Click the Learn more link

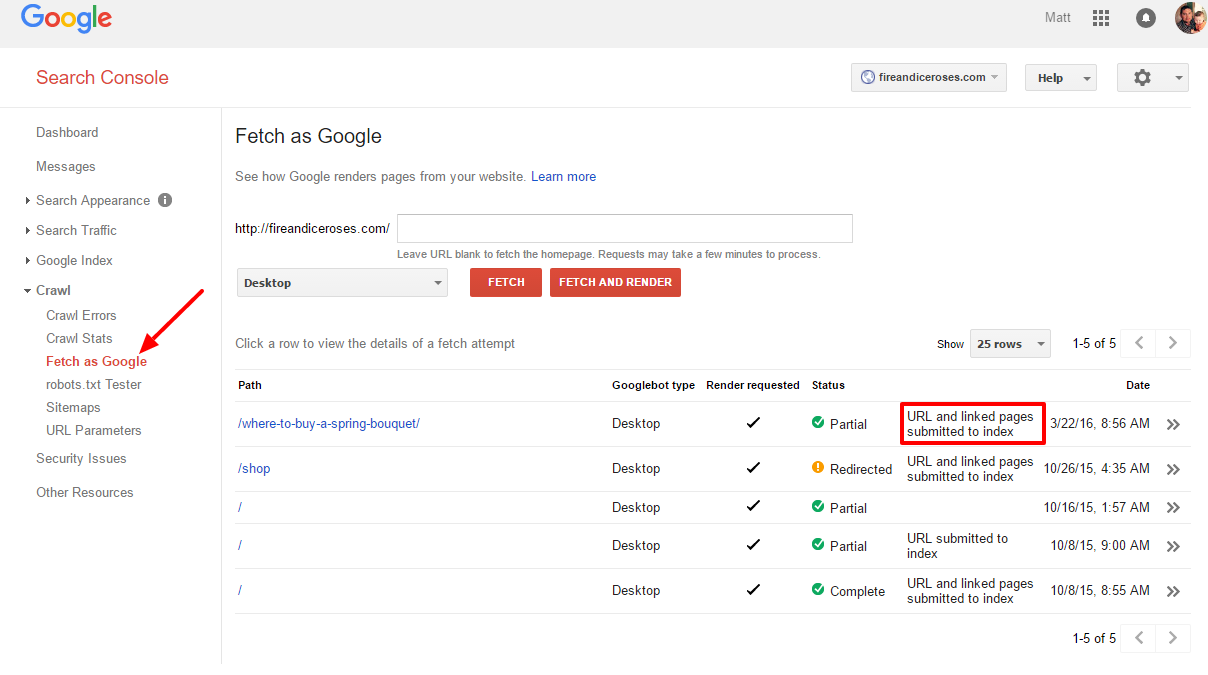pos(563,176)
